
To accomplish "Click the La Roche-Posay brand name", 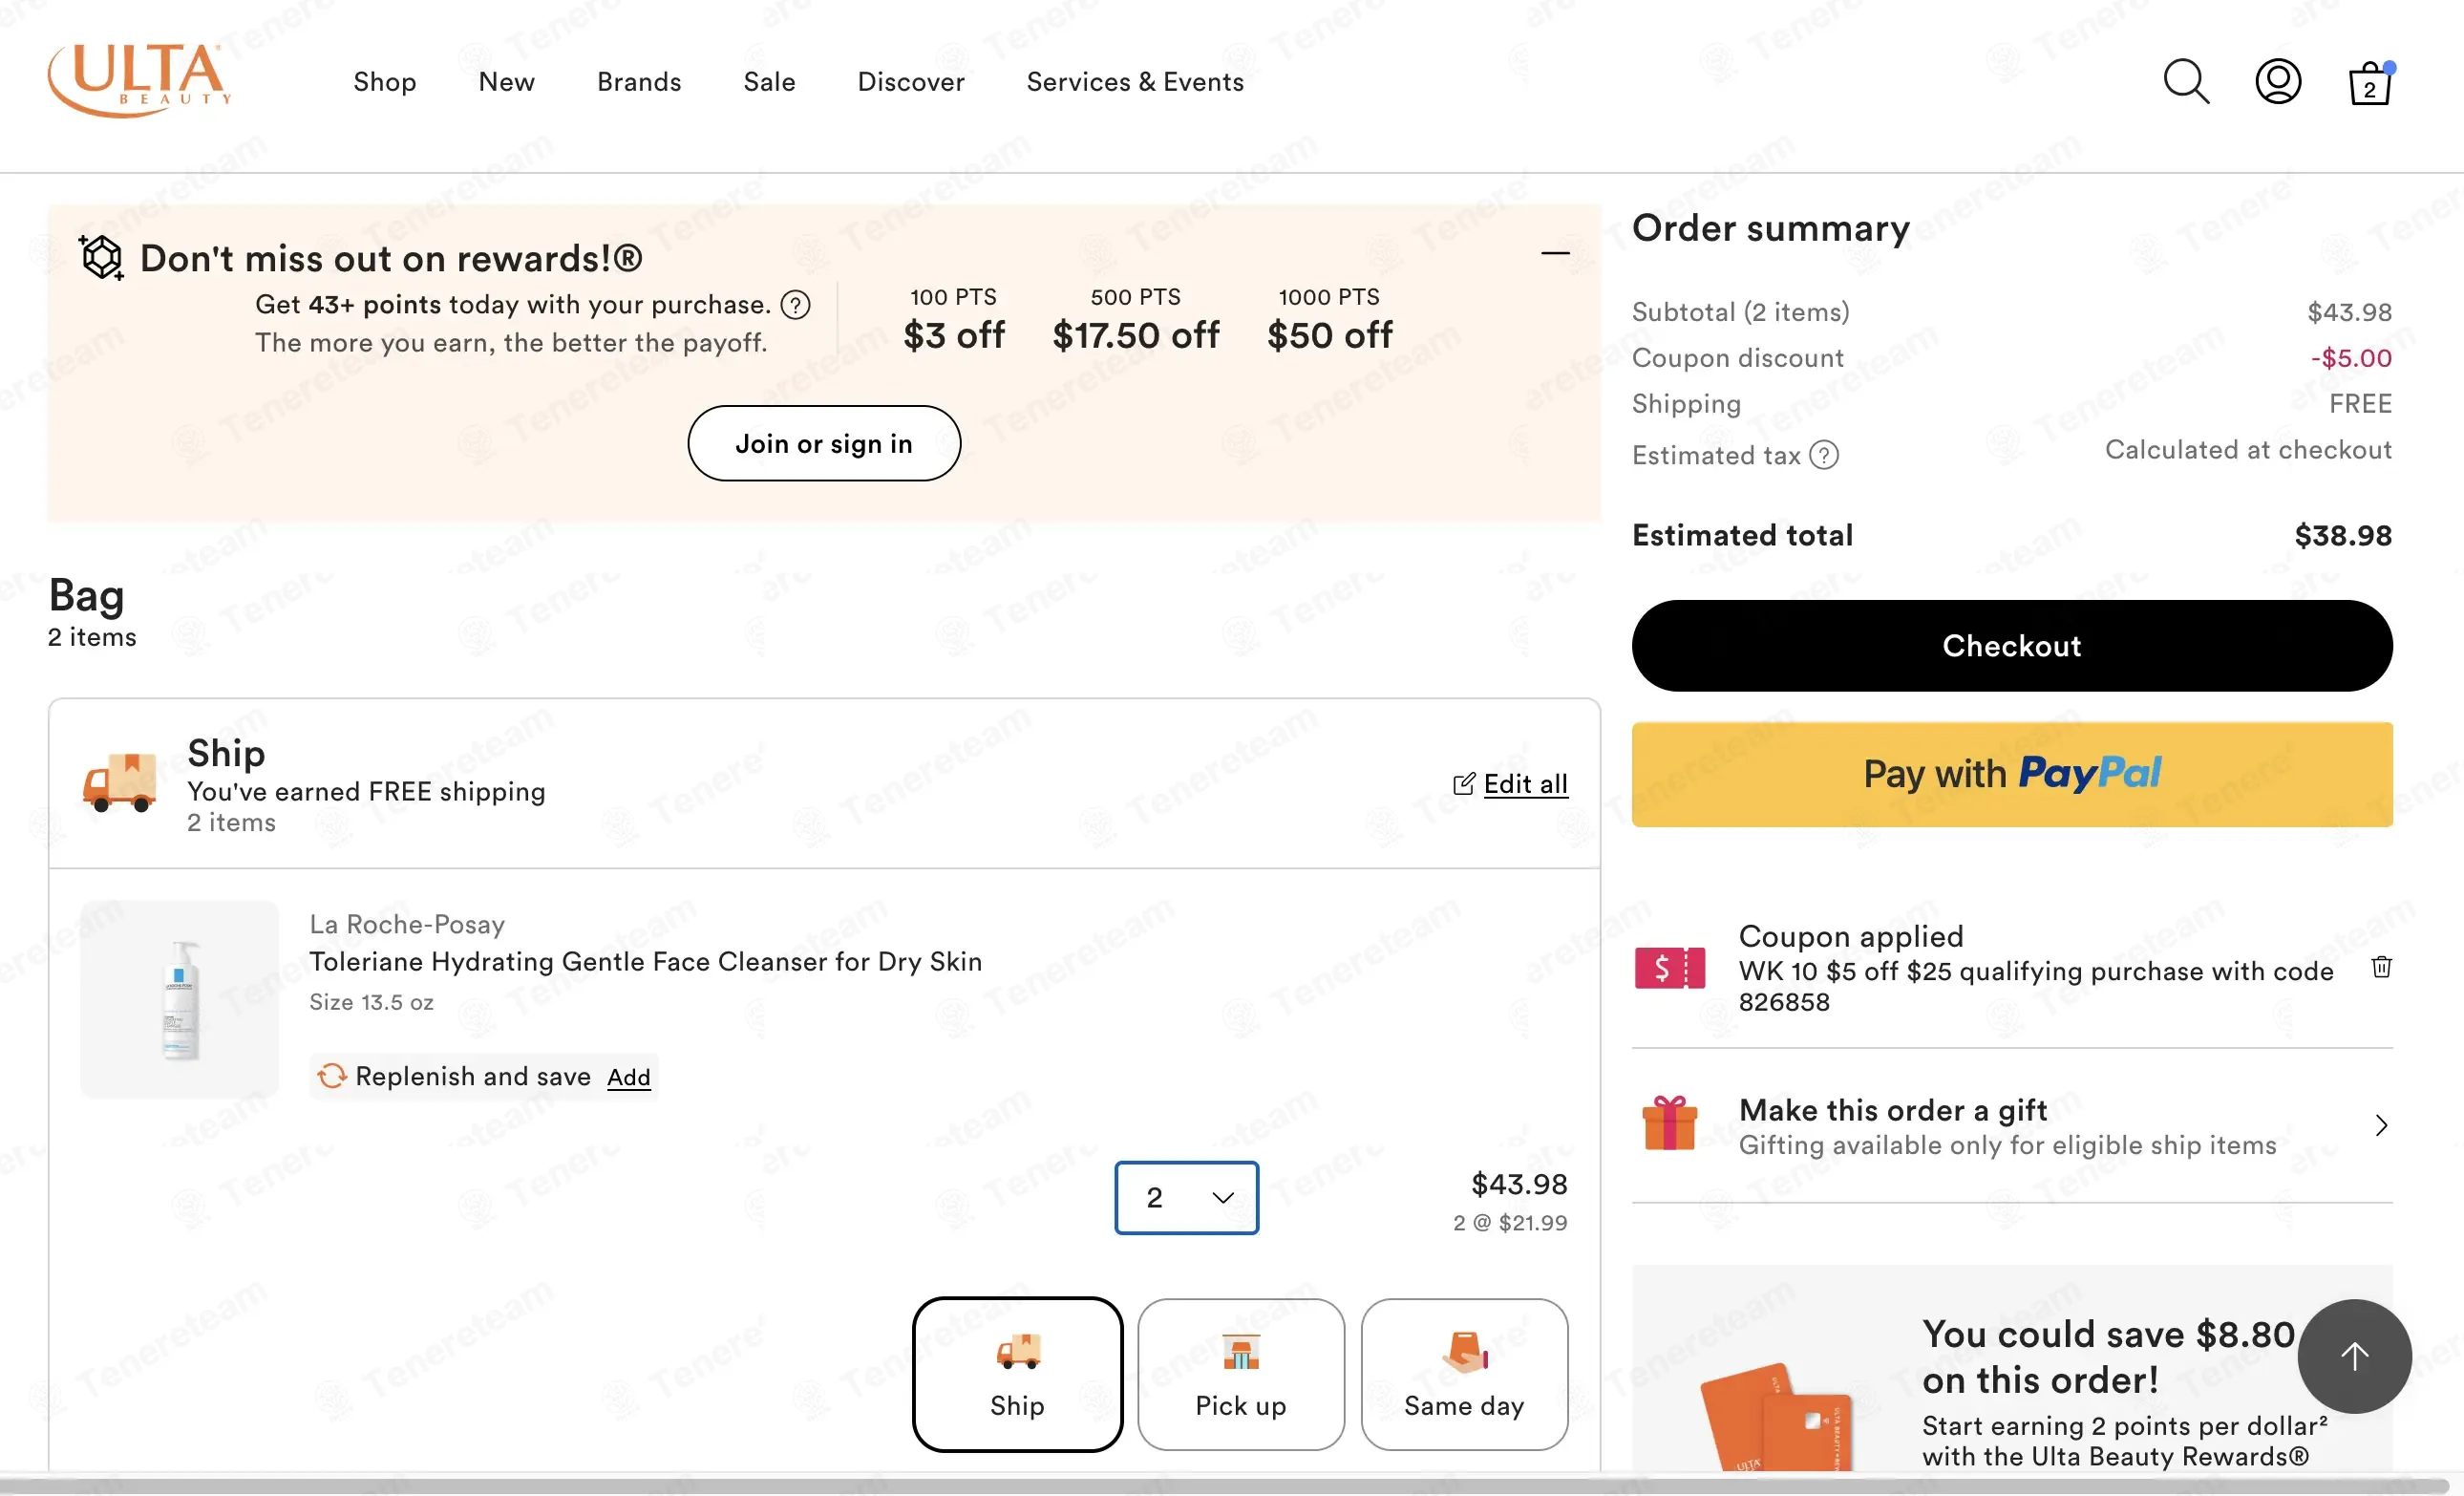I will 407,925.
